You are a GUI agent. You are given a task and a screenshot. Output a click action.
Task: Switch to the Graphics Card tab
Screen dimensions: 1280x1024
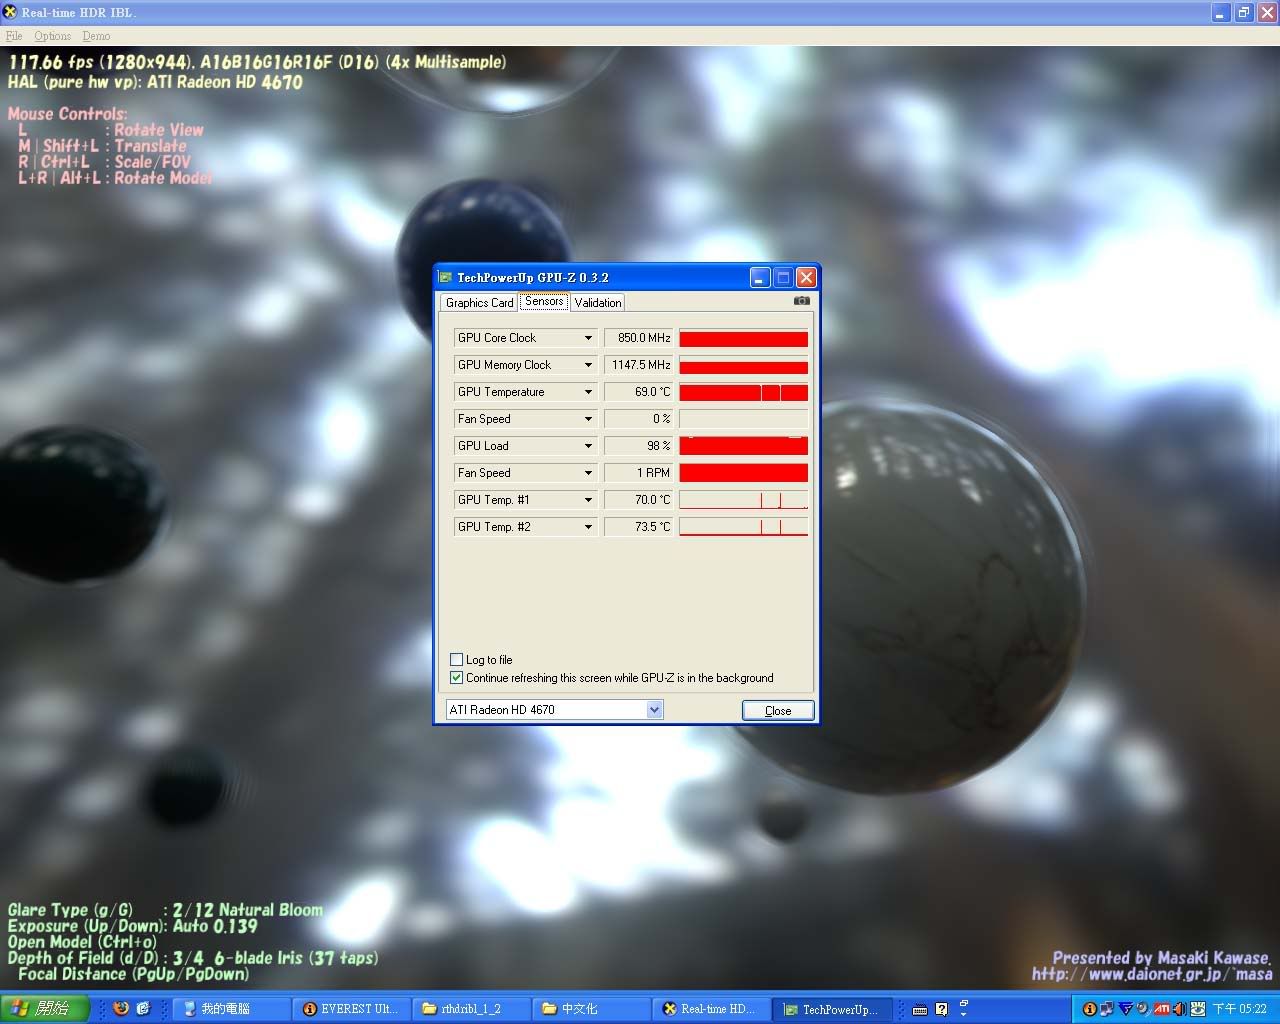pyautogui.click(x=479, y=302)
